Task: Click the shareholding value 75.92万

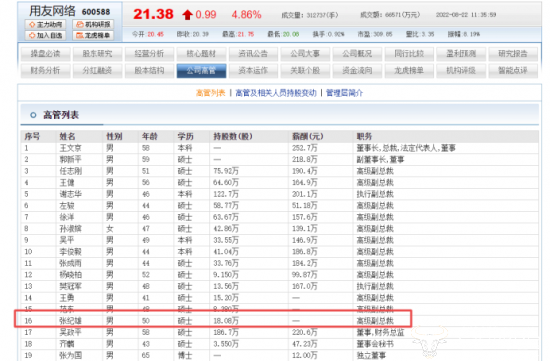Action: [x=226, y=171]
